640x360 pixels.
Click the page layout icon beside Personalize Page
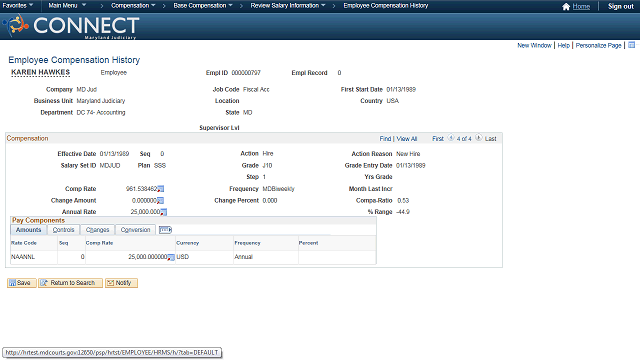tap(631, 45)
